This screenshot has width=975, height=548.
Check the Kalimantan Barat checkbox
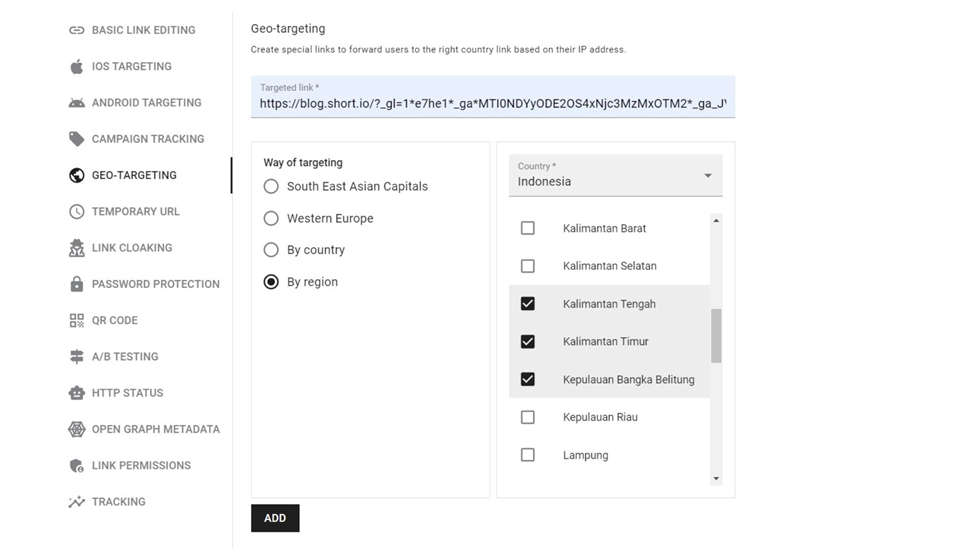pyautogui.click(x=528, y=229)
